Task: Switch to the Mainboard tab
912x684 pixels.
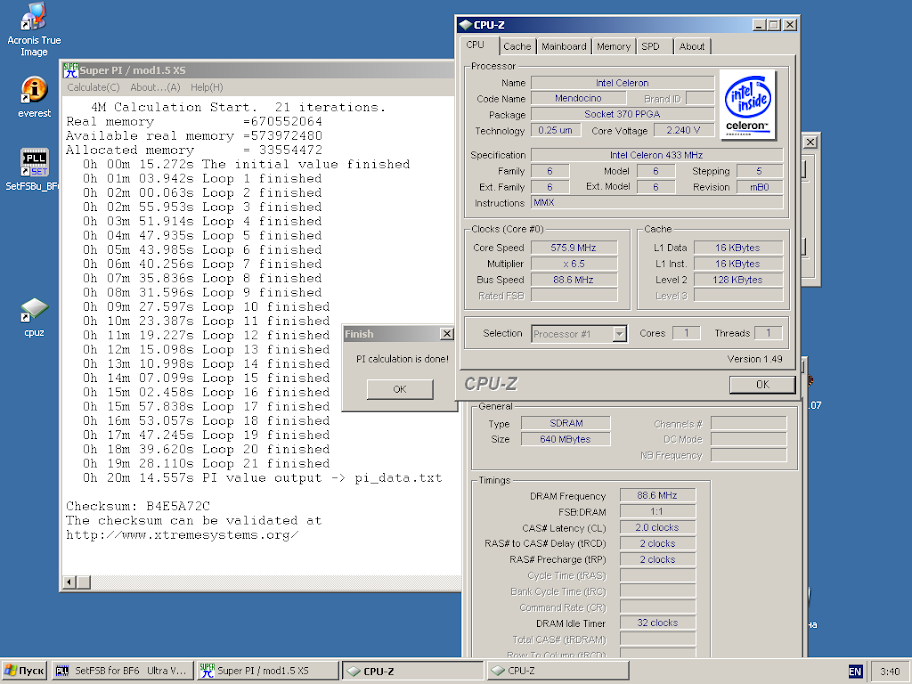Action: [564, 46]
